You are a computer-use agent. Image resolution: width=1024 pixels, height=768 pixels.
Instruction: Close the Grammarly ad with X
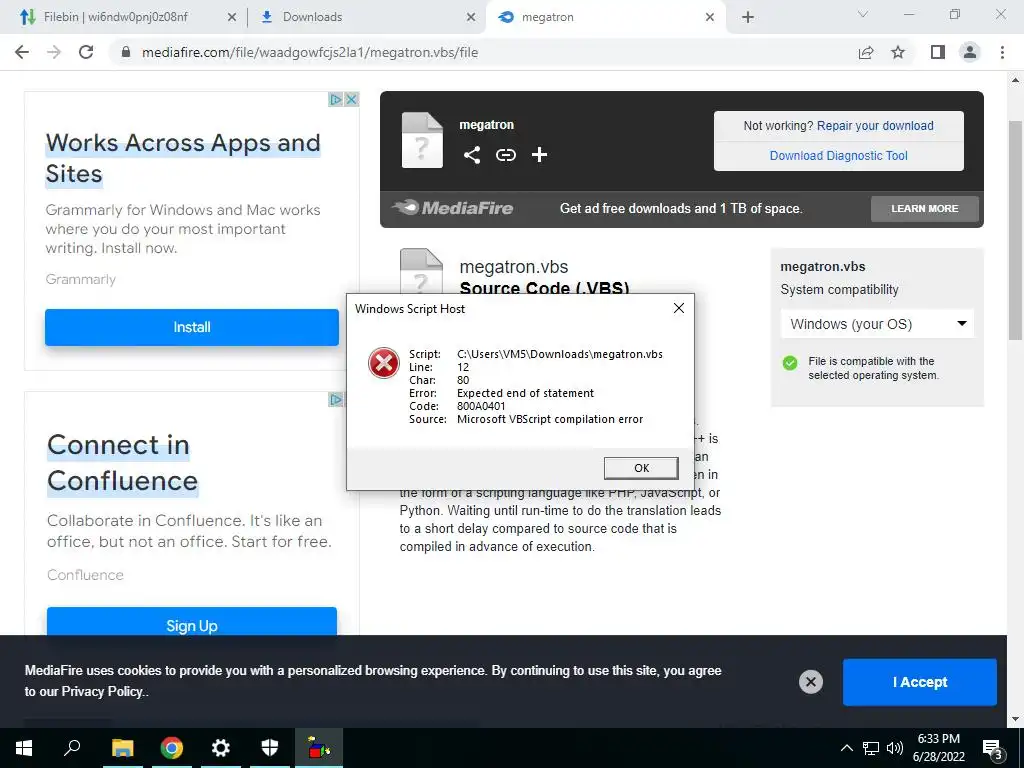point(351,99)
